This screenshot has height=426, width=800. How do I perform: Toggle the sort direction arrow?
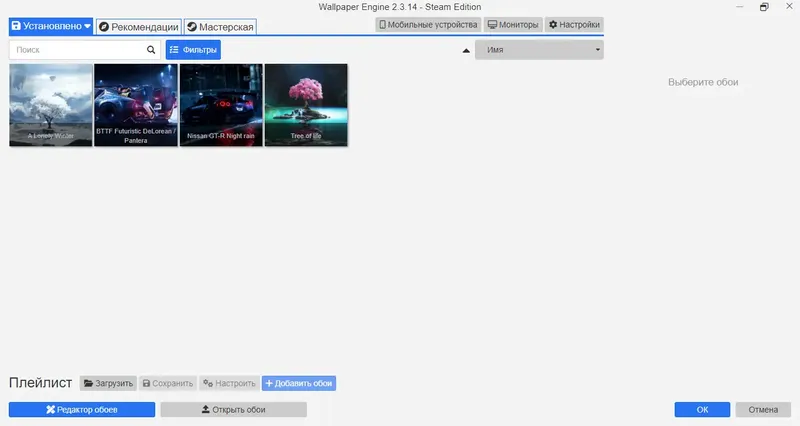pos(466,51)
